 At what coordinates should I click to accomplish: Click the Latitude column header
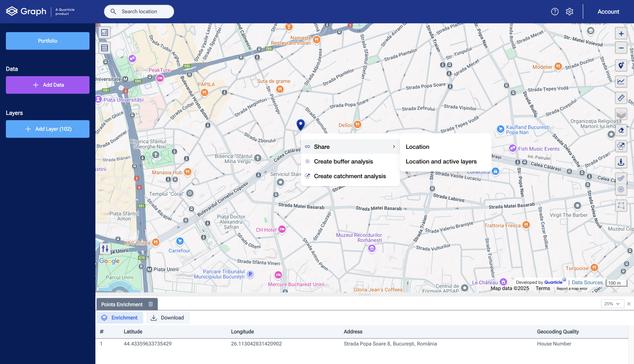[x=133, y=332]
